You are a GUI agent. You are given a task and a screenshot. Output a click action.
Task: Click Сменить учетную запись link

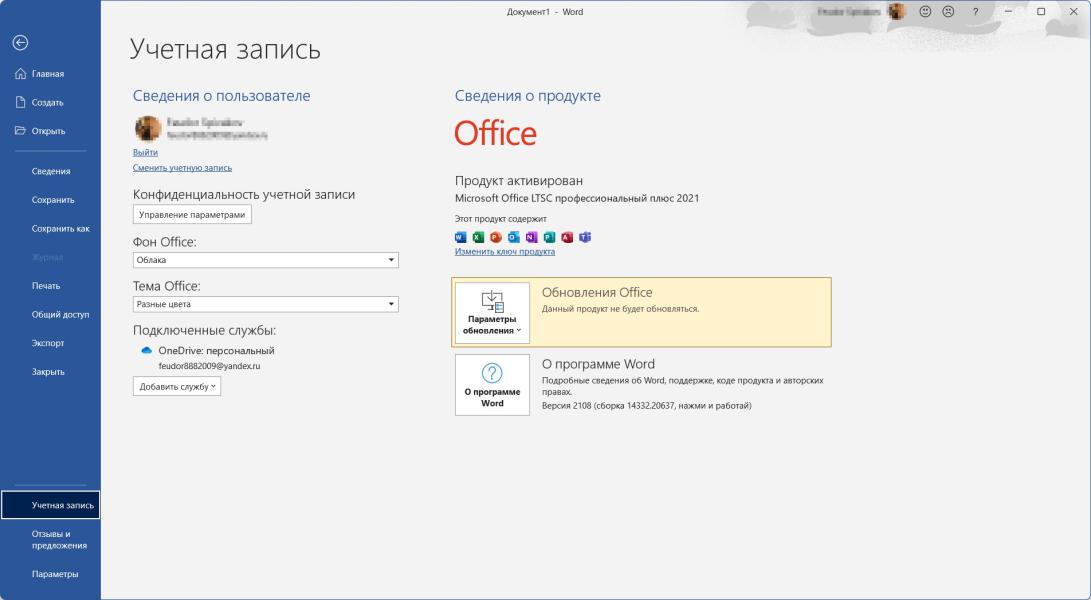pos(182,168)
